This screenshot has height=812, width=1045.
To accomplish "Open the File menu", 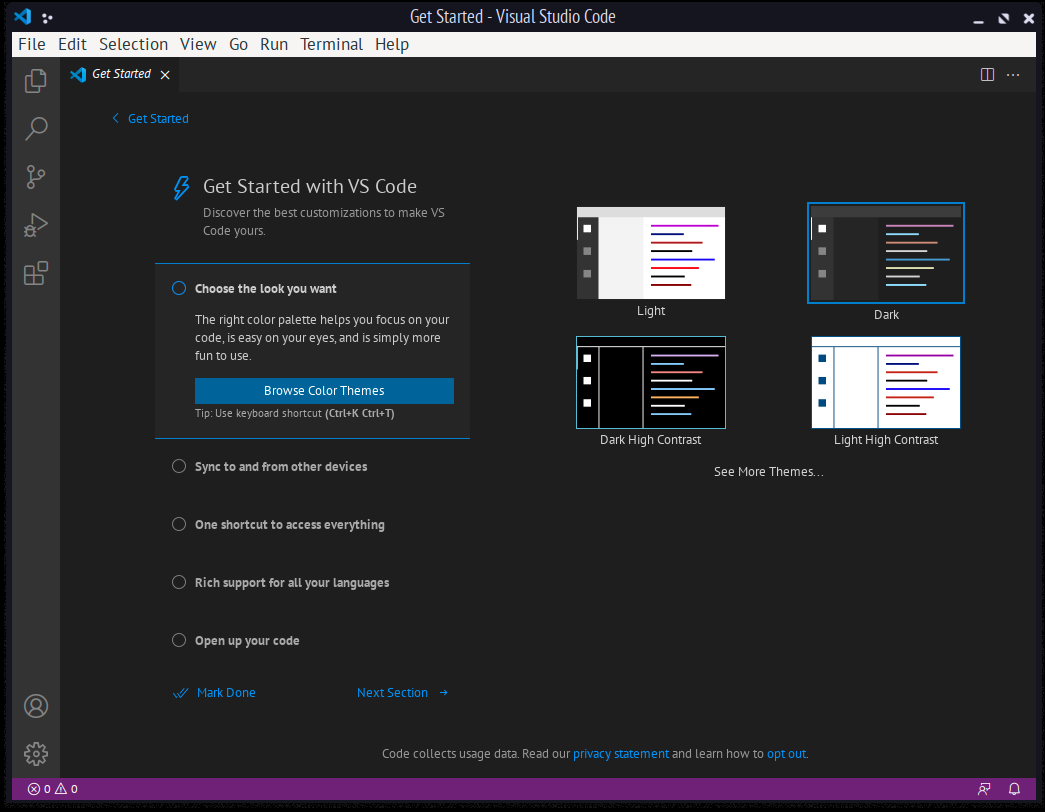I will 32,45.
